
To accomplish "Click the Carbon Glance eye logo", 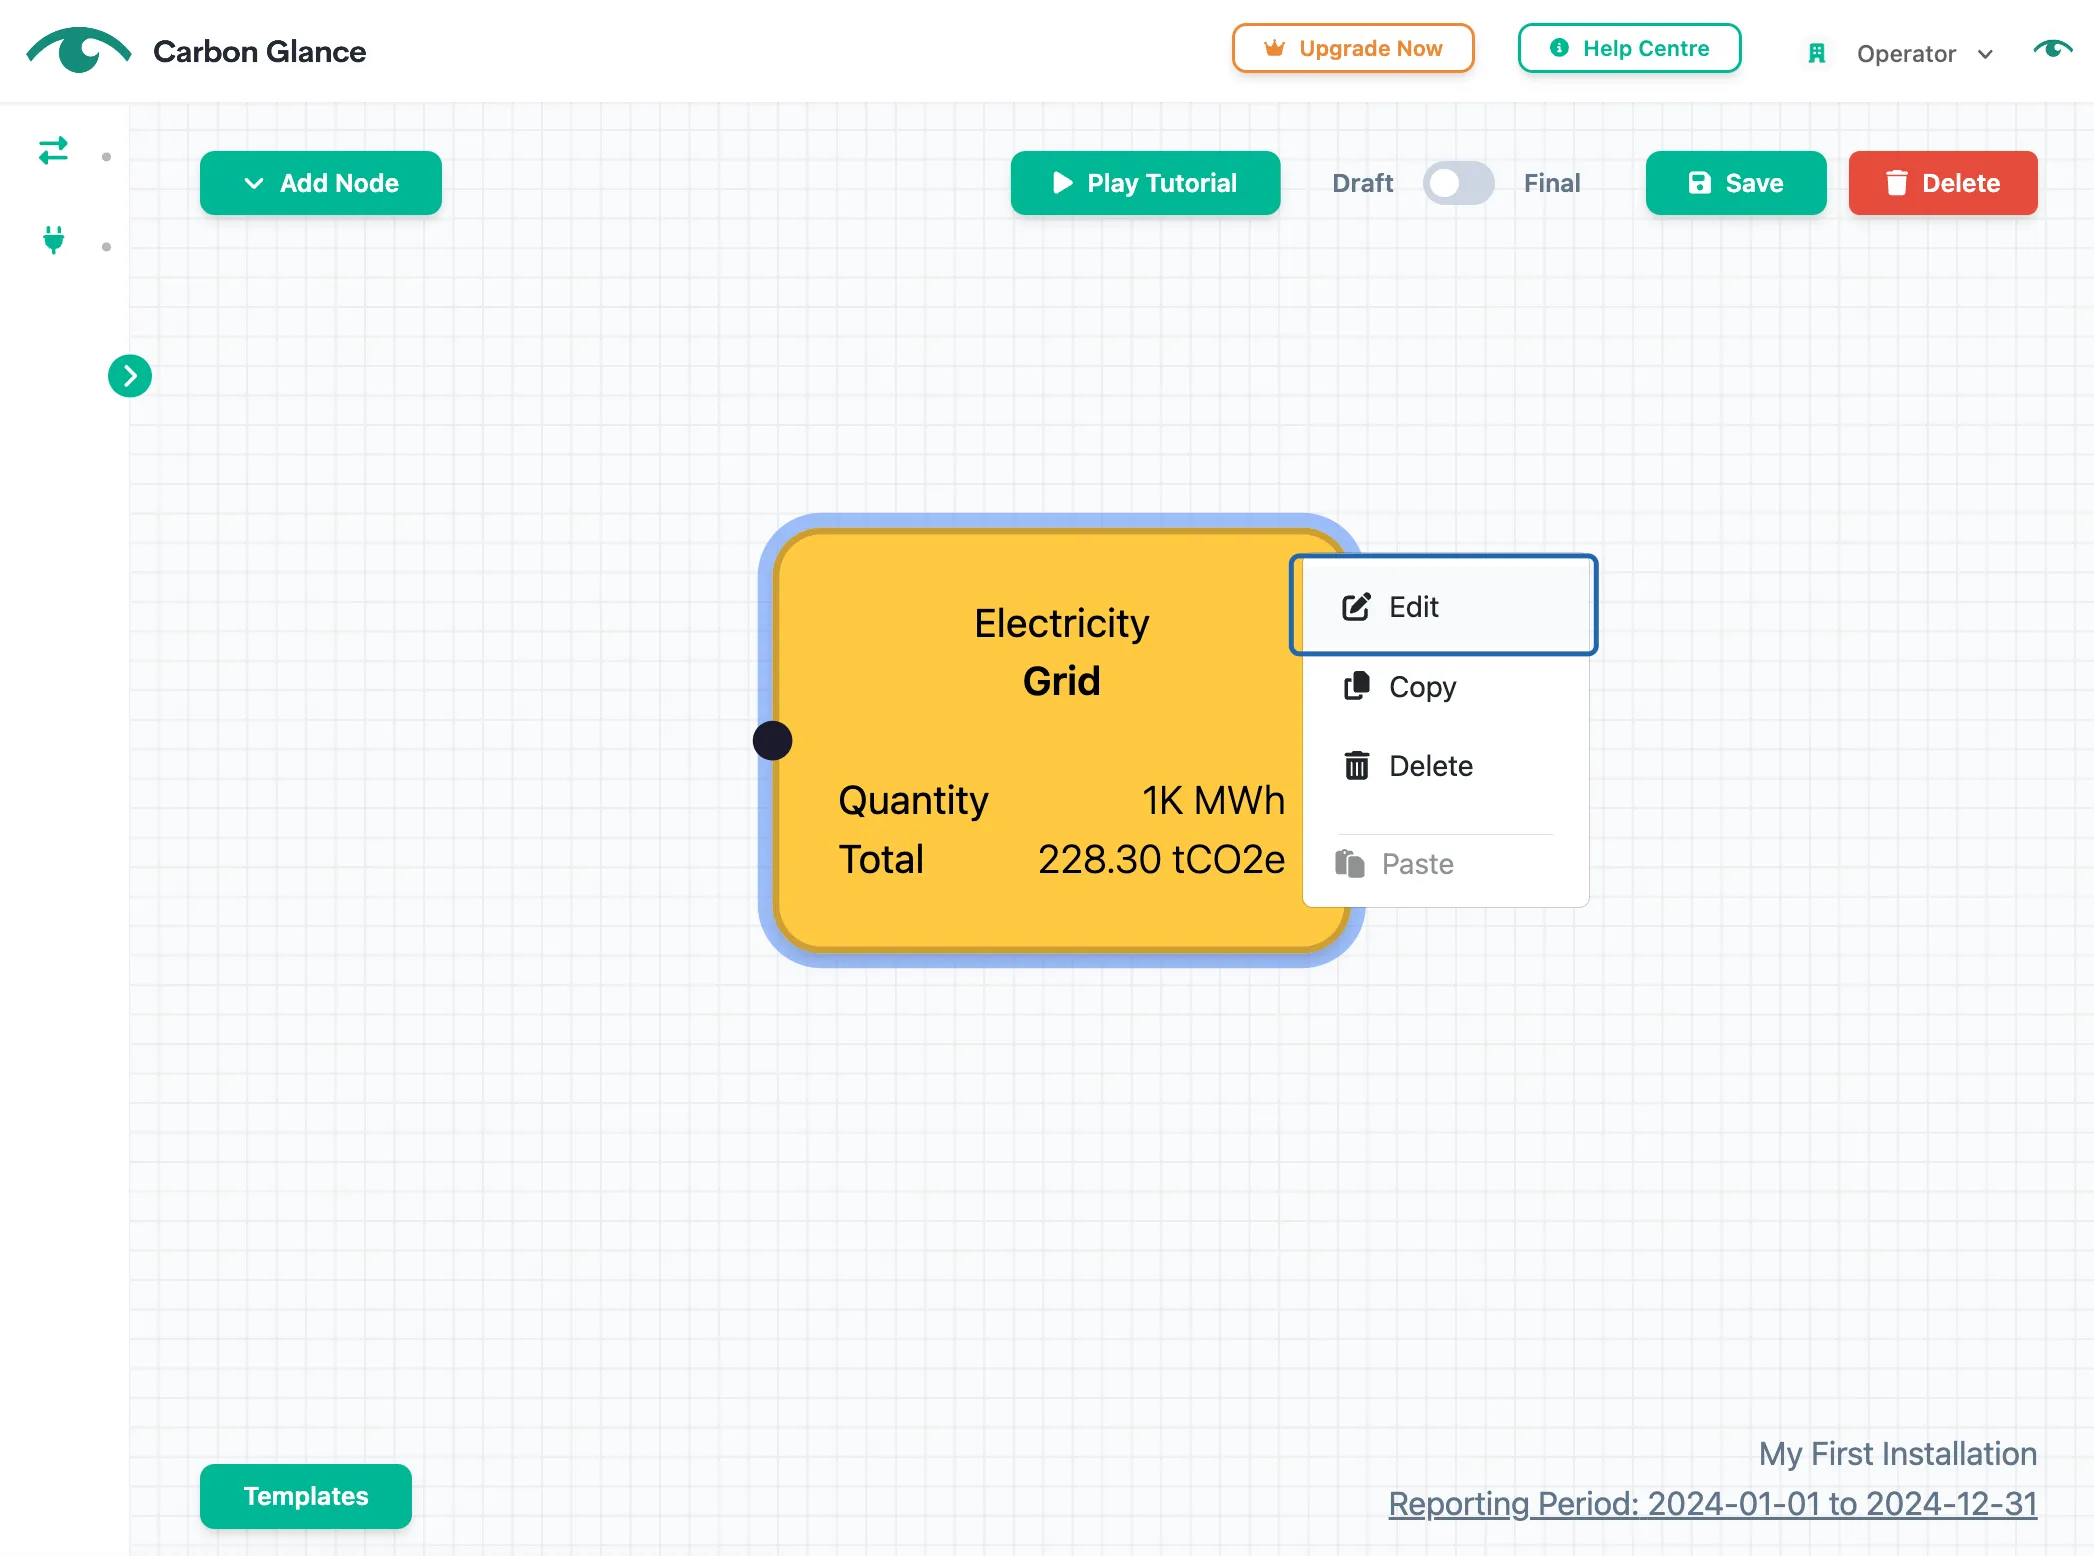I will (x=78, y=50).
